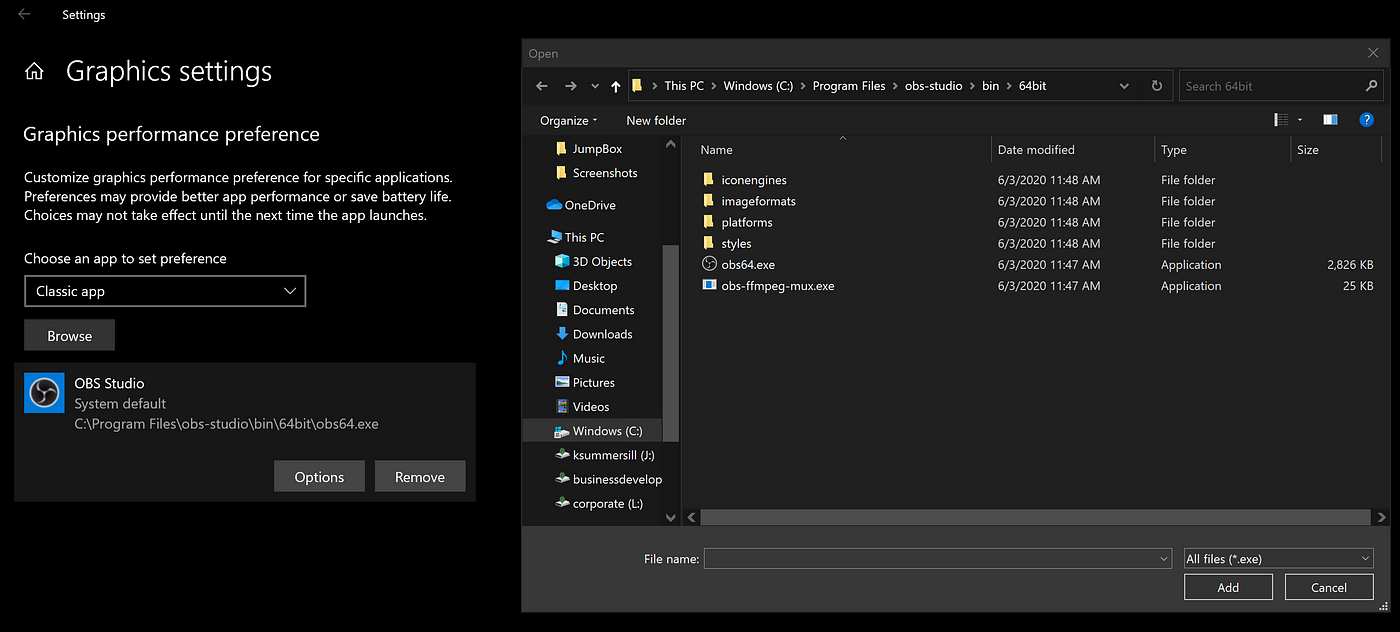Go up one folder level
The width and height of the screenshot is (1400, 632).
[615, 86]
